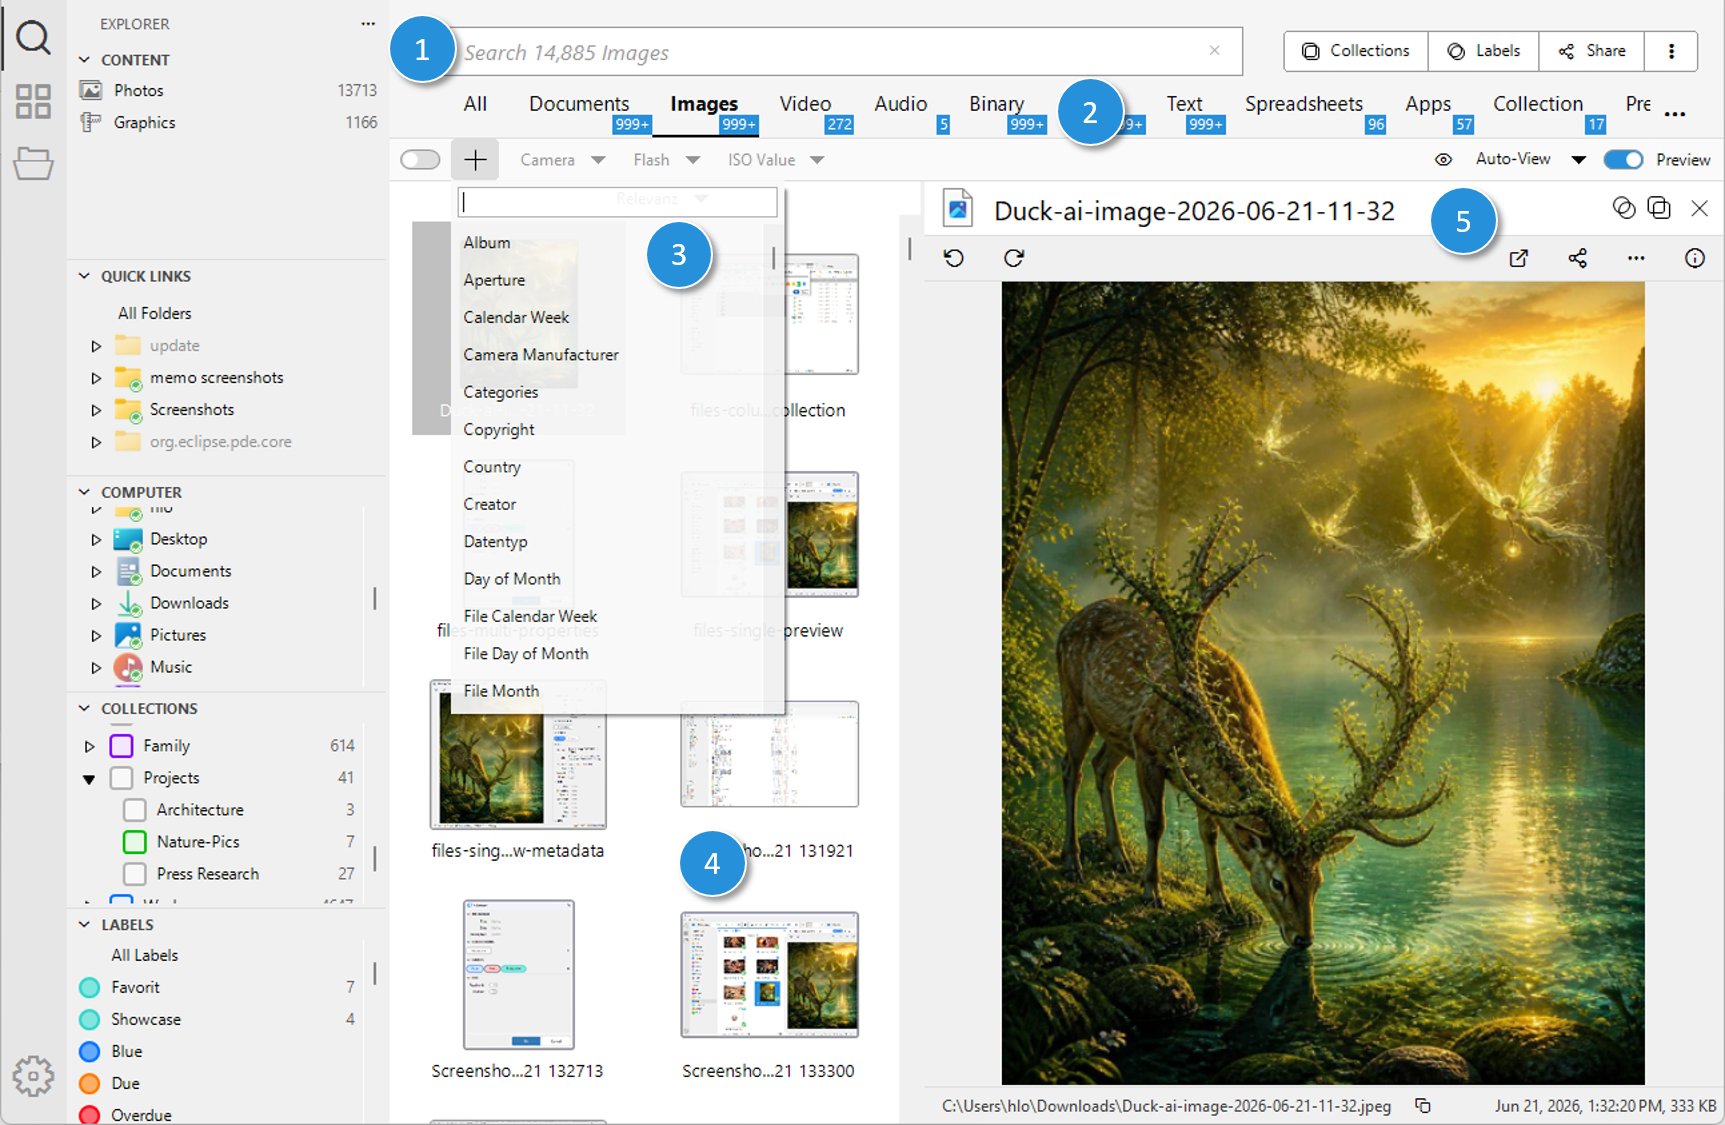The image size is (1725, 1125).
Task: Open settings gear in sidebar
Action: 33,1077
